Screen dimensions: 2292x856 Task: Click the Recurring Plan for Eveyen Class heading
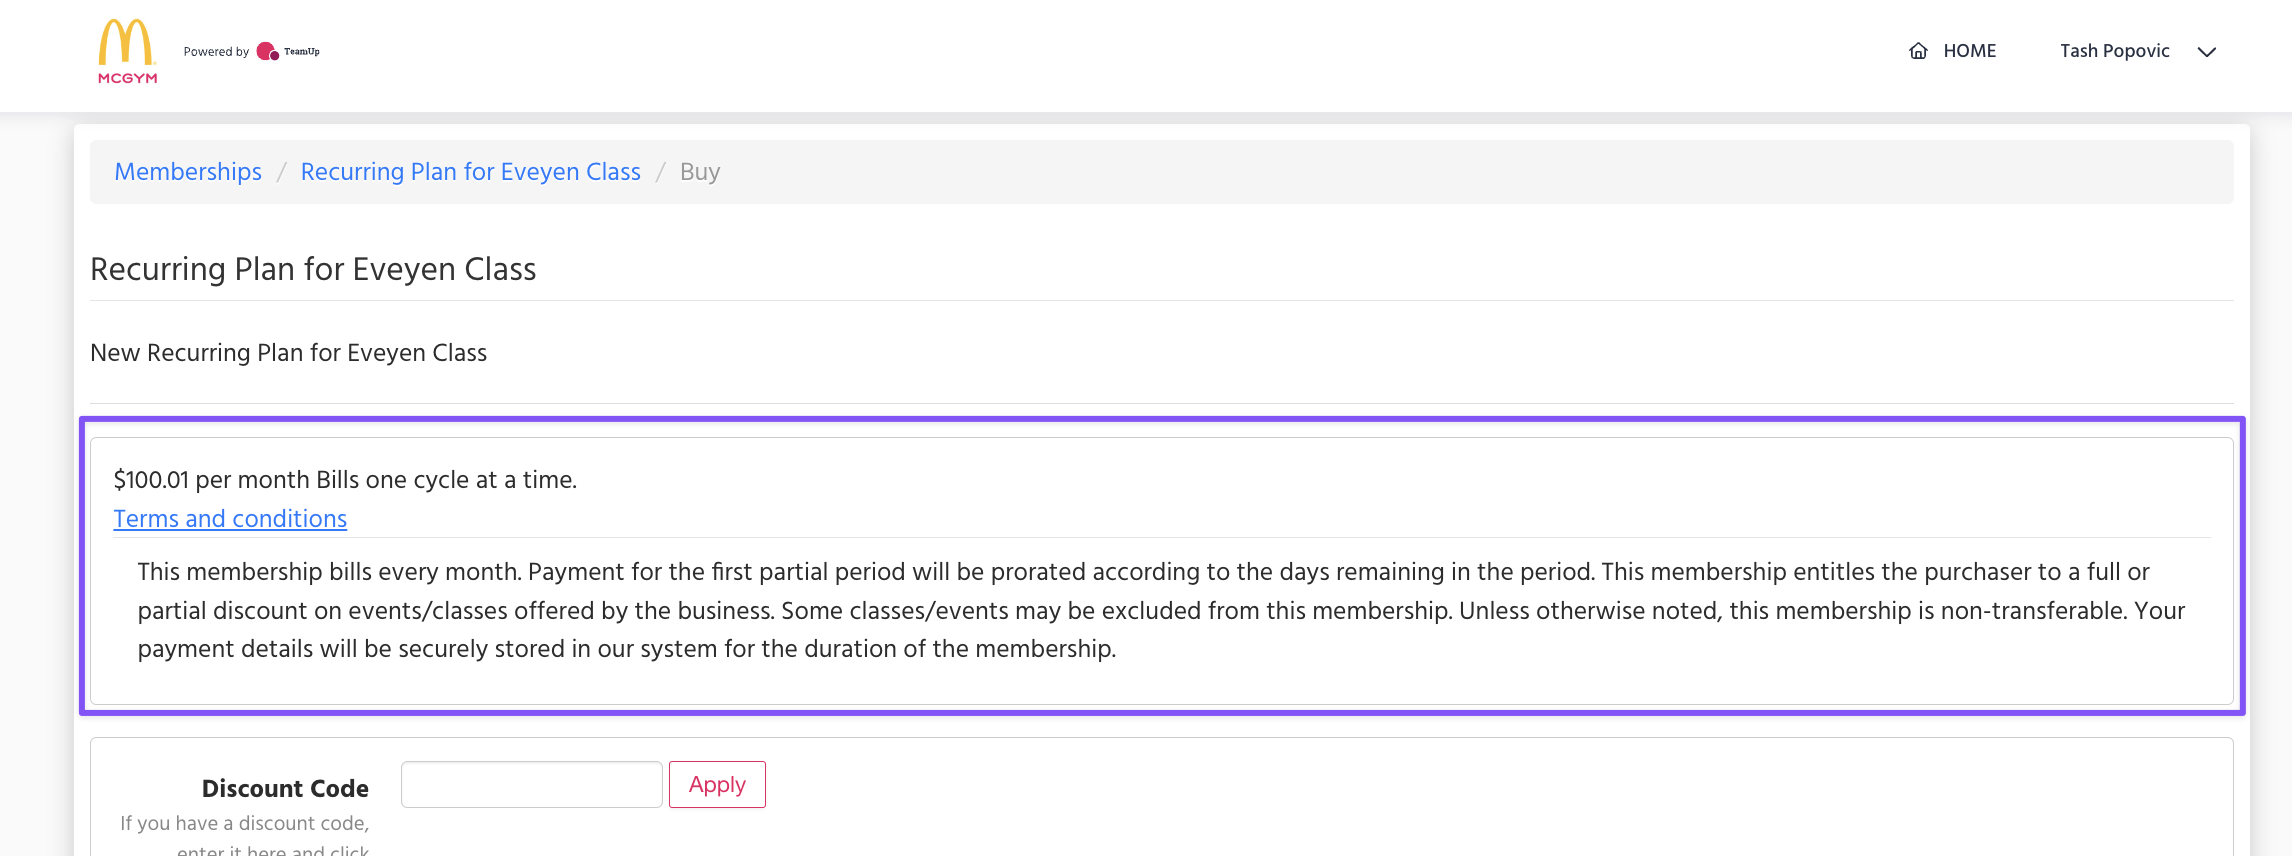click(x=313, y=269)
